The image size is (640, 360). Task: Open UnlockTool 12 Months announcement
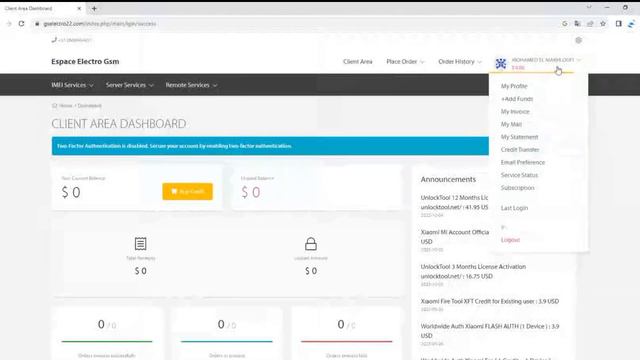454,202
